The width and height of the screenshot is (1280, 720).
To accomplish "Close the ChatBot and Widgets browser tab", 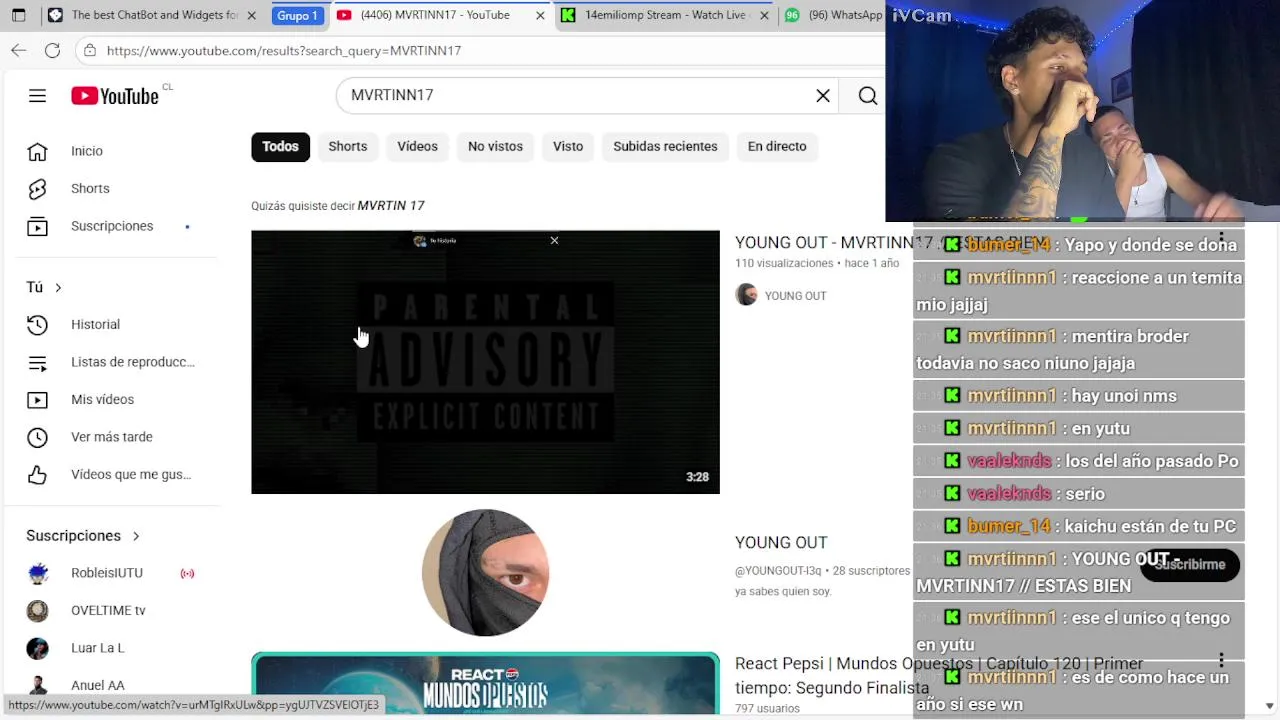I will click(251, 15).
